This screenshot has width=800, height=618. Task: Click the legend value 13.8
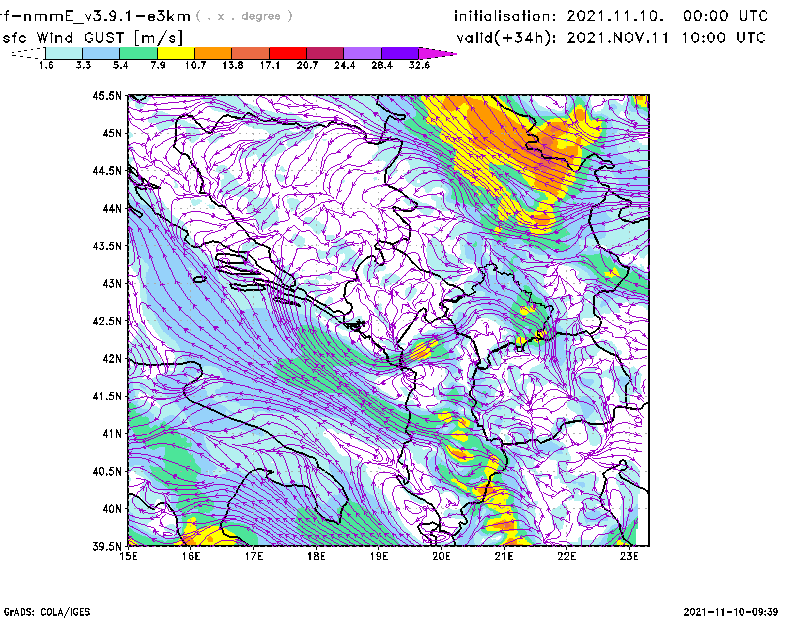tap(233, 65)
